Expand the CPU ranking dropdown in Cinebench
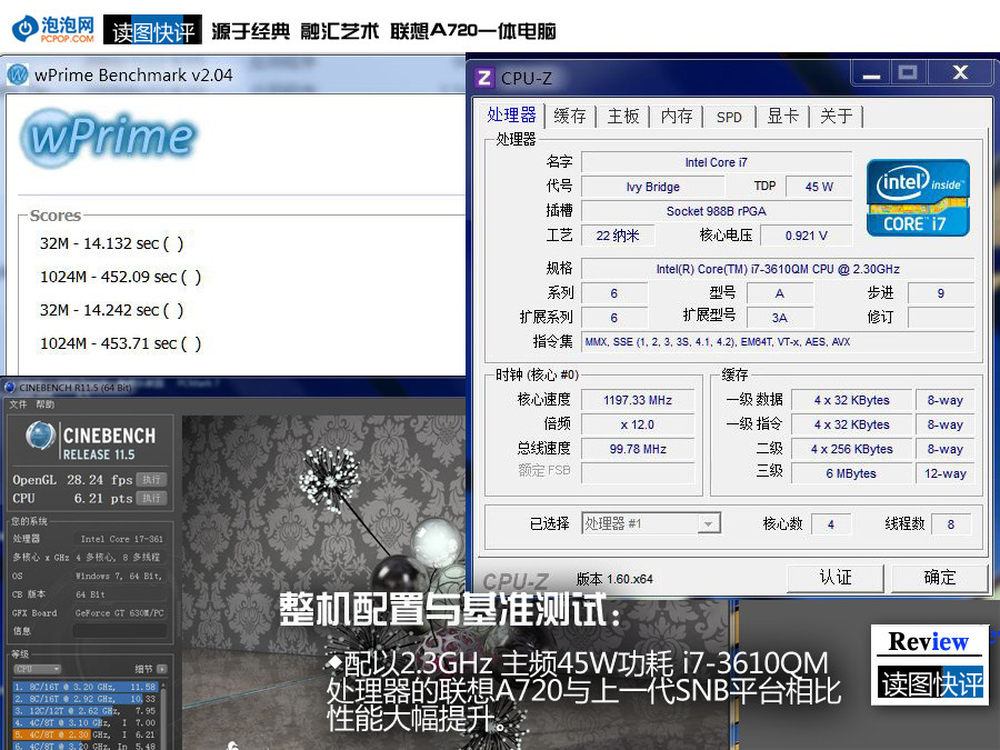 38,669
